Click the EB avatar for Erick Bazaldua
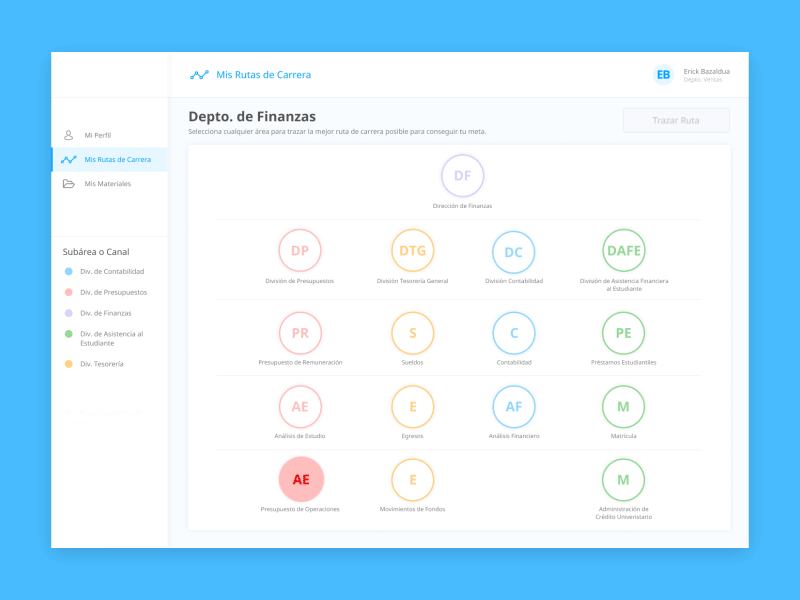The height and width of the screenshot is (600, 800). pyautogui.click(x=661, y=73)
